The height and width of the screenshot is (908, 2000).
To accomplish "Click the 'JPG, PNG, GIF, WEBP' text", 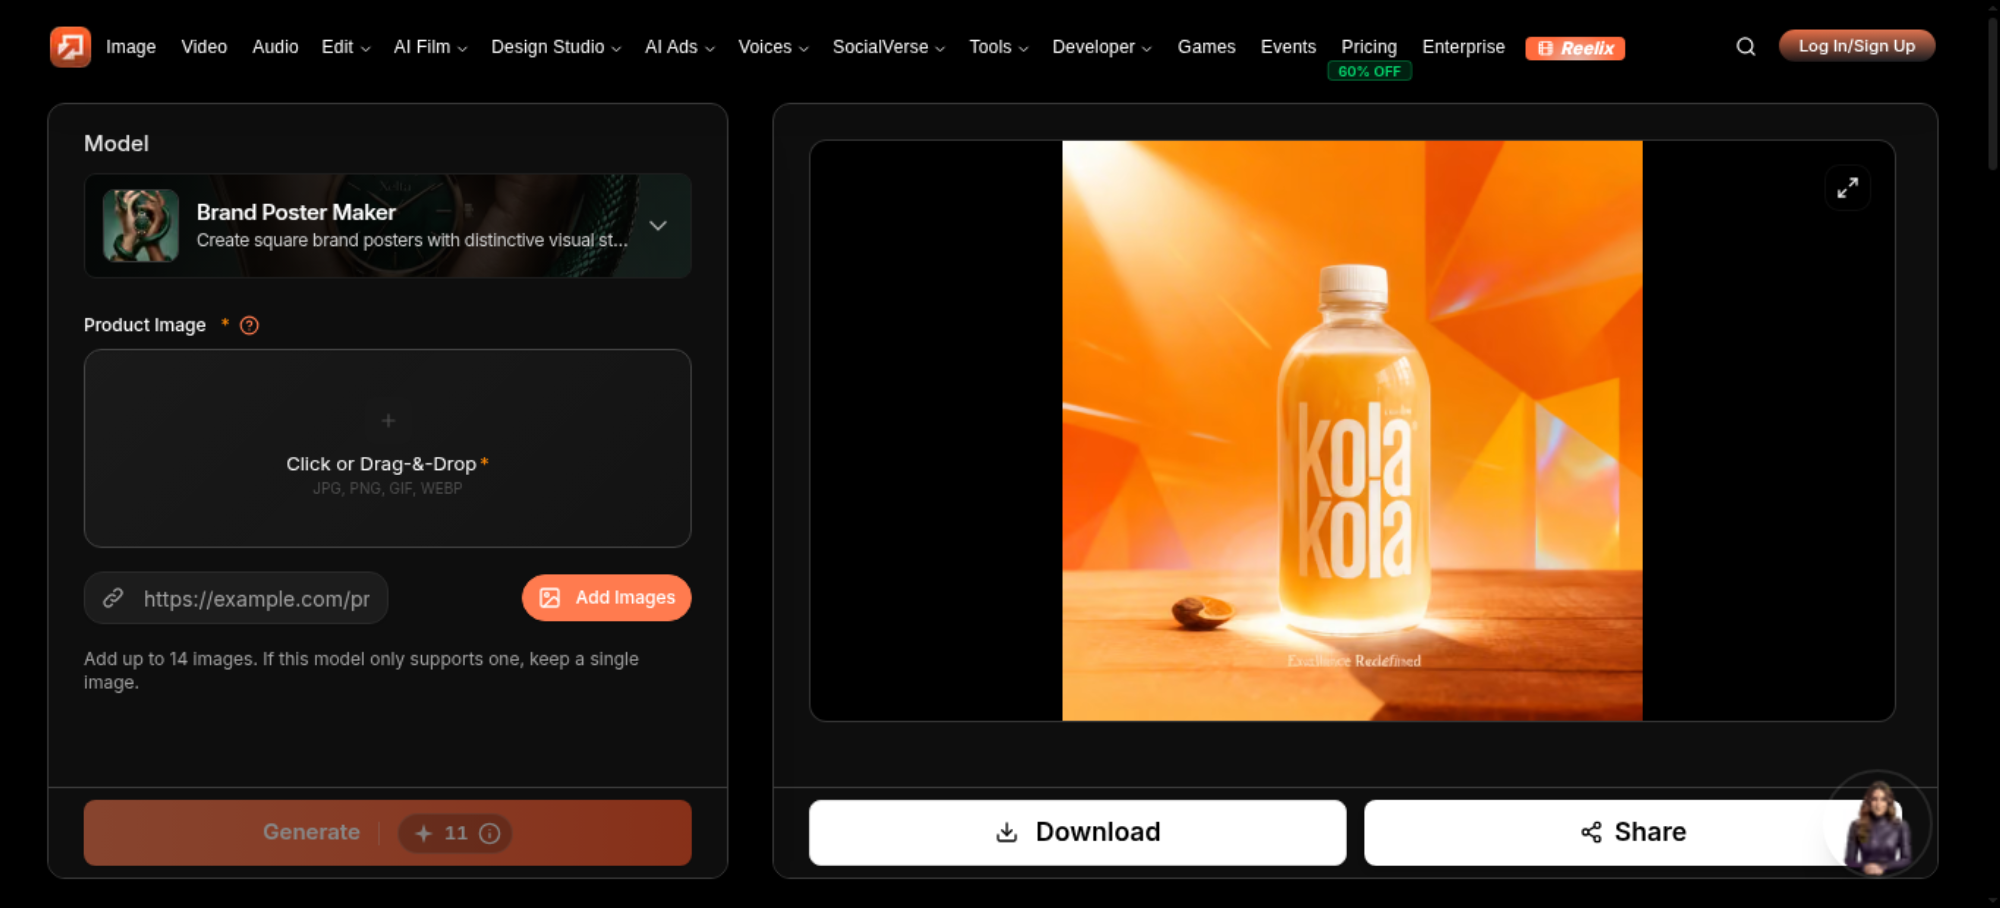I will coord(388,489).
